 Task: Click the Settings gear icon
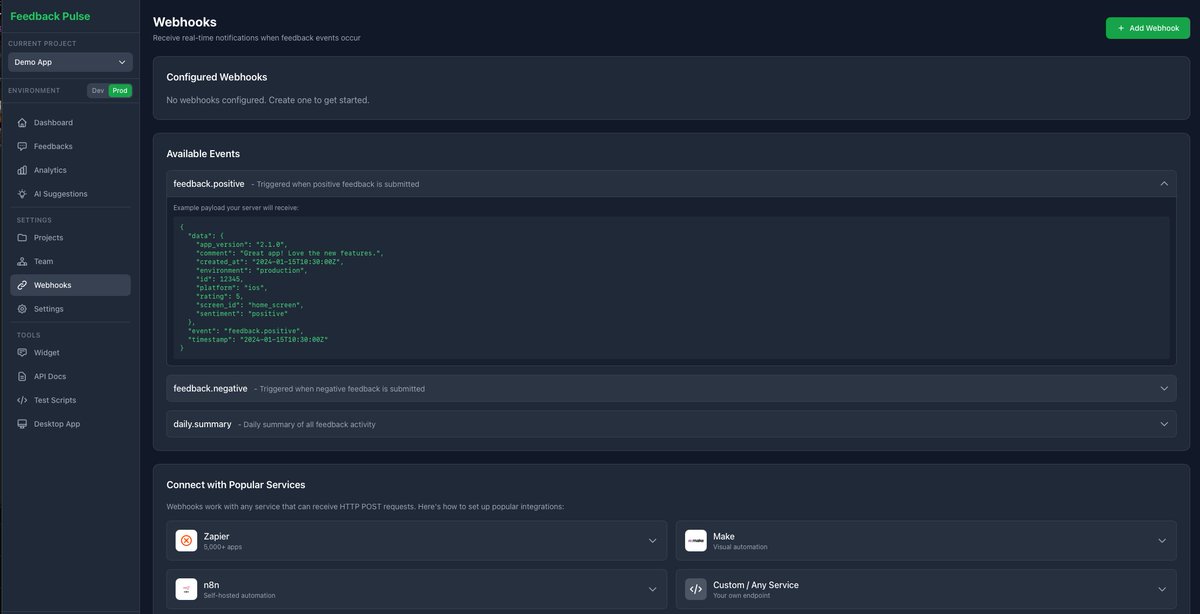pos(23,309)
